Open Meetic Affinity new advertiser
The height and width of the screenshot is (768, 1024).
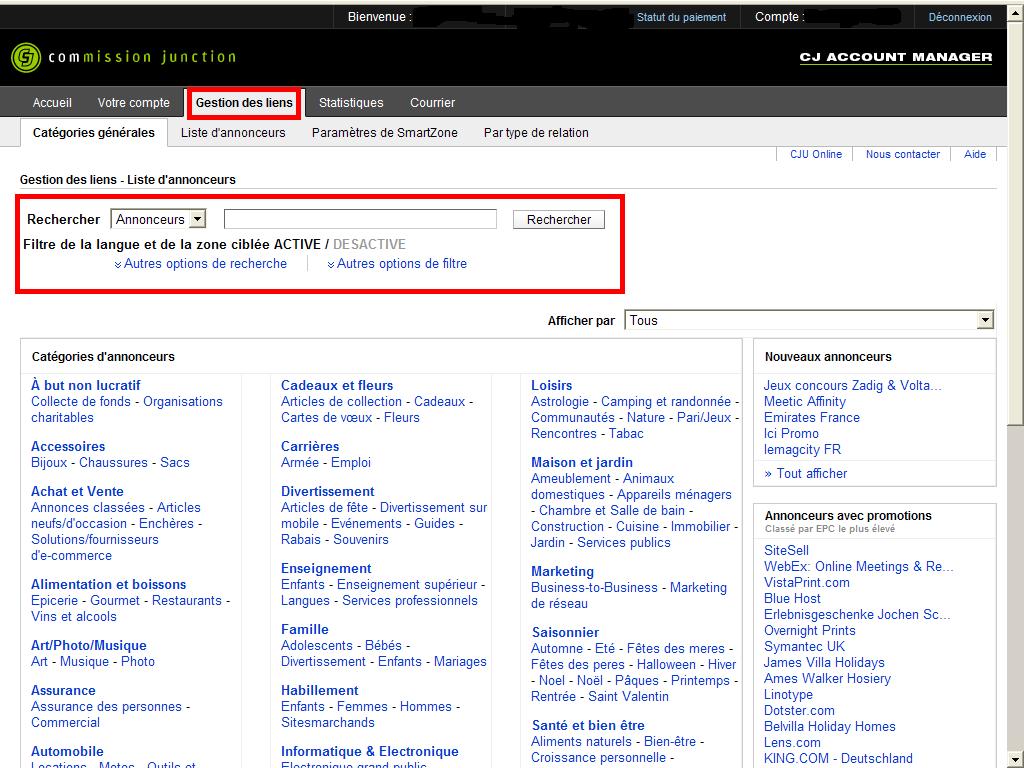click(x=805, y=402)
